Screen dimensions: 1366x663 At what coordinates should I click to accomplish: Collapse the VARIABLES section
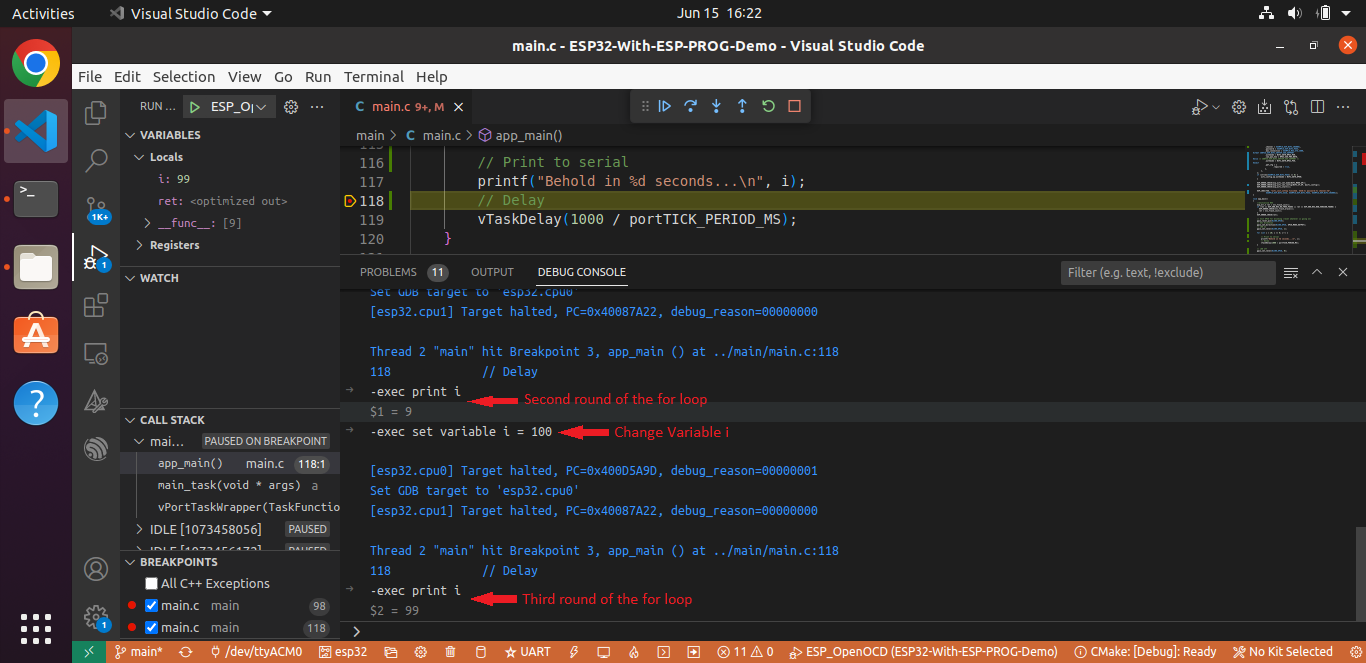coord(170,135)
